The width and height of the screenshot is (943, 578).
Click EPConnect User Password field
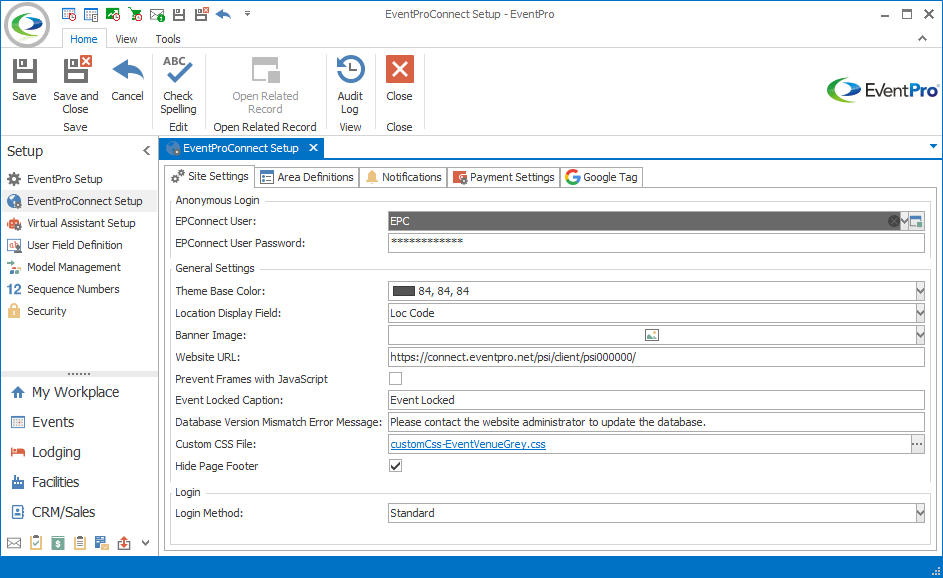click(656, 243)
